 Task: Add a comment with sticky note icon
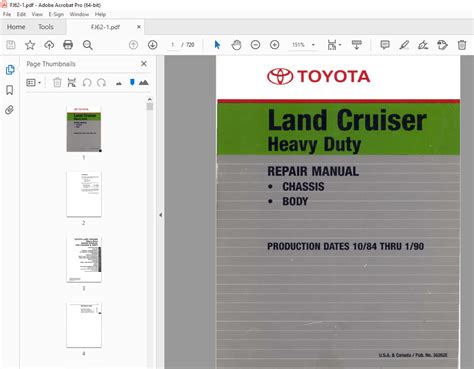point(385,45)
